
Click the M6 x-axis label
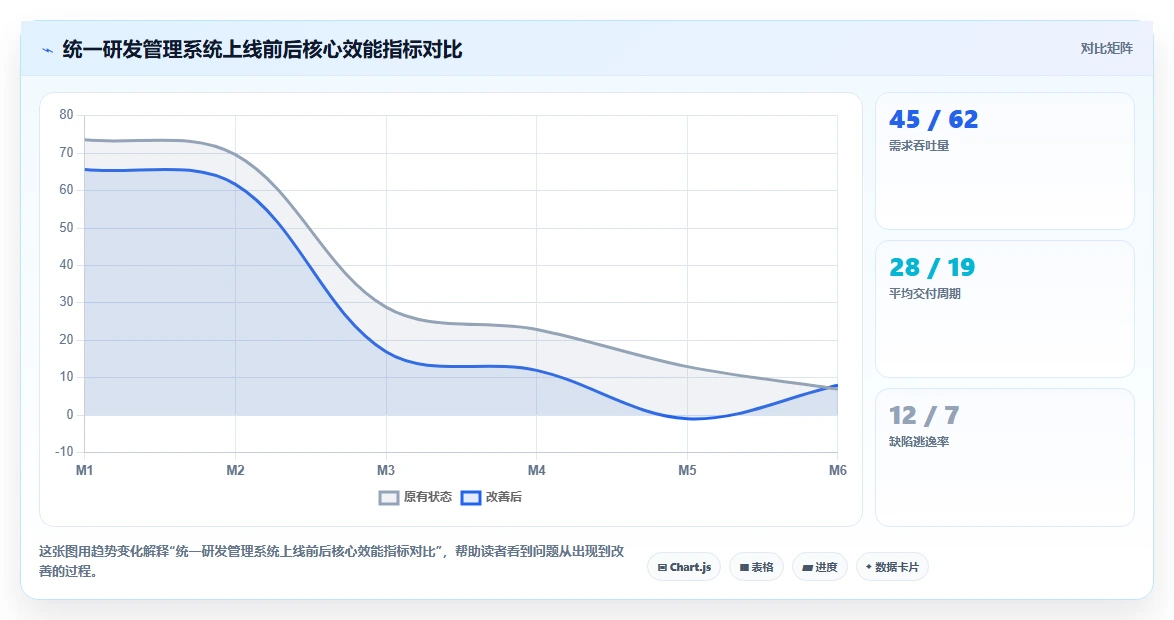837,470
